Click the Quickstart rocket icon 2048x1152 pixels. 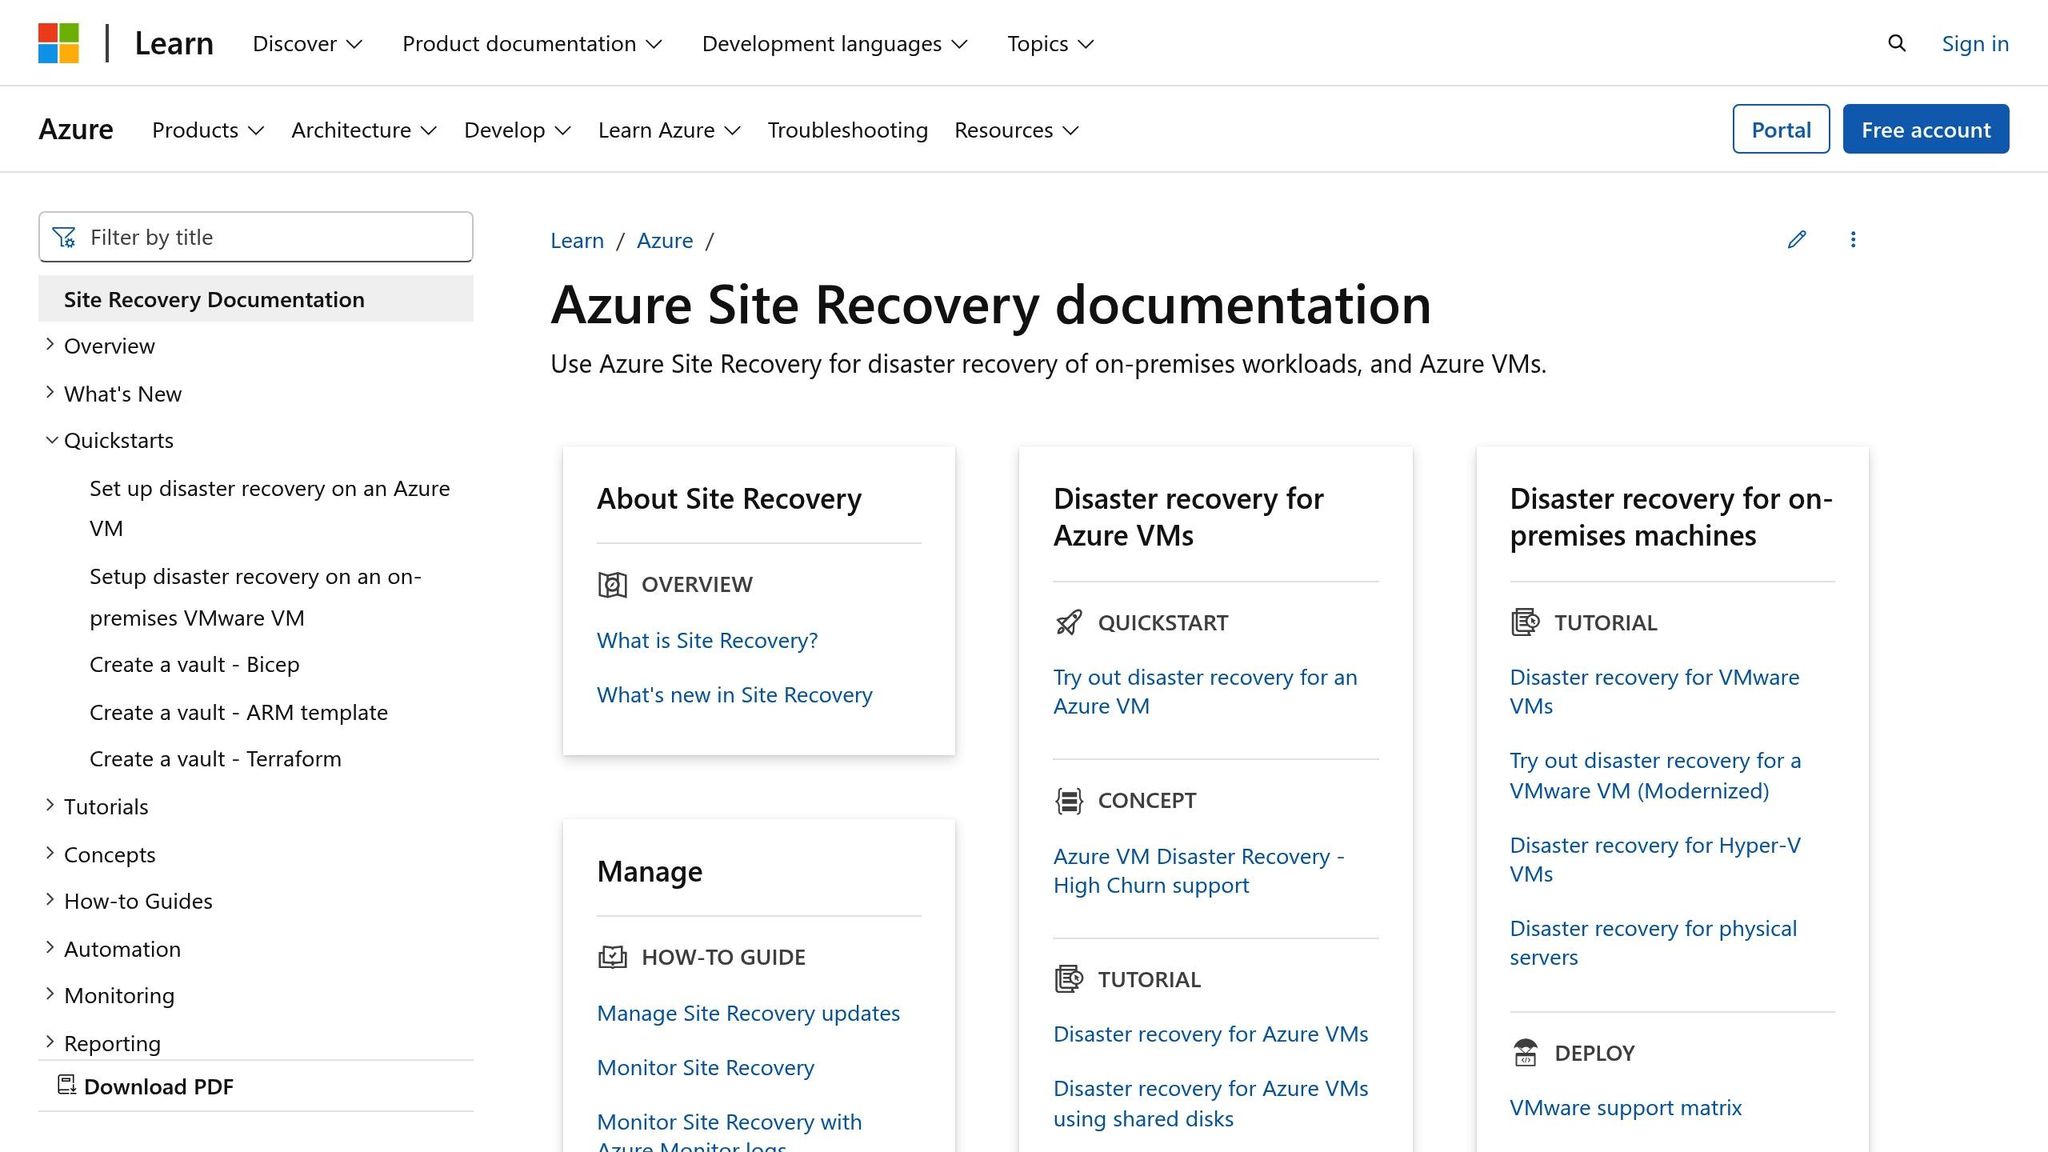coord(1068,622)
